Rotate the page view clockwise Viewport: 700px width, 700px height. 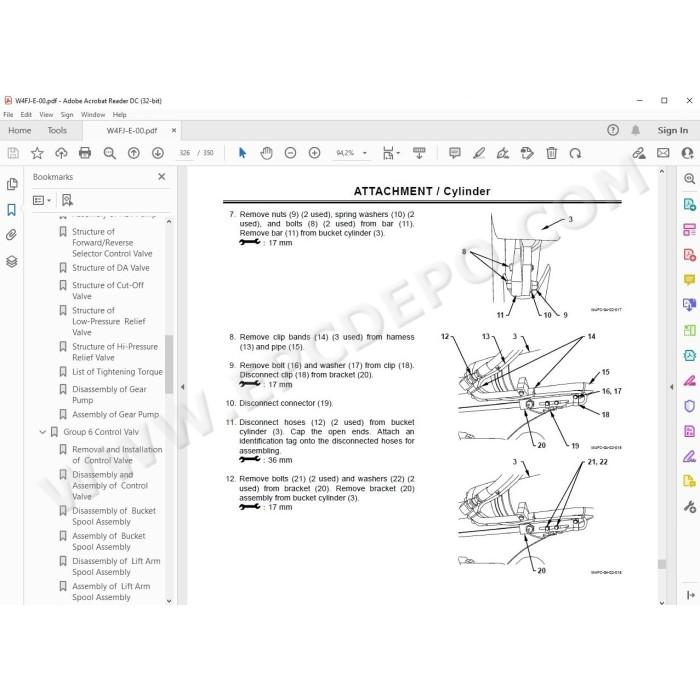click(575, 153)
